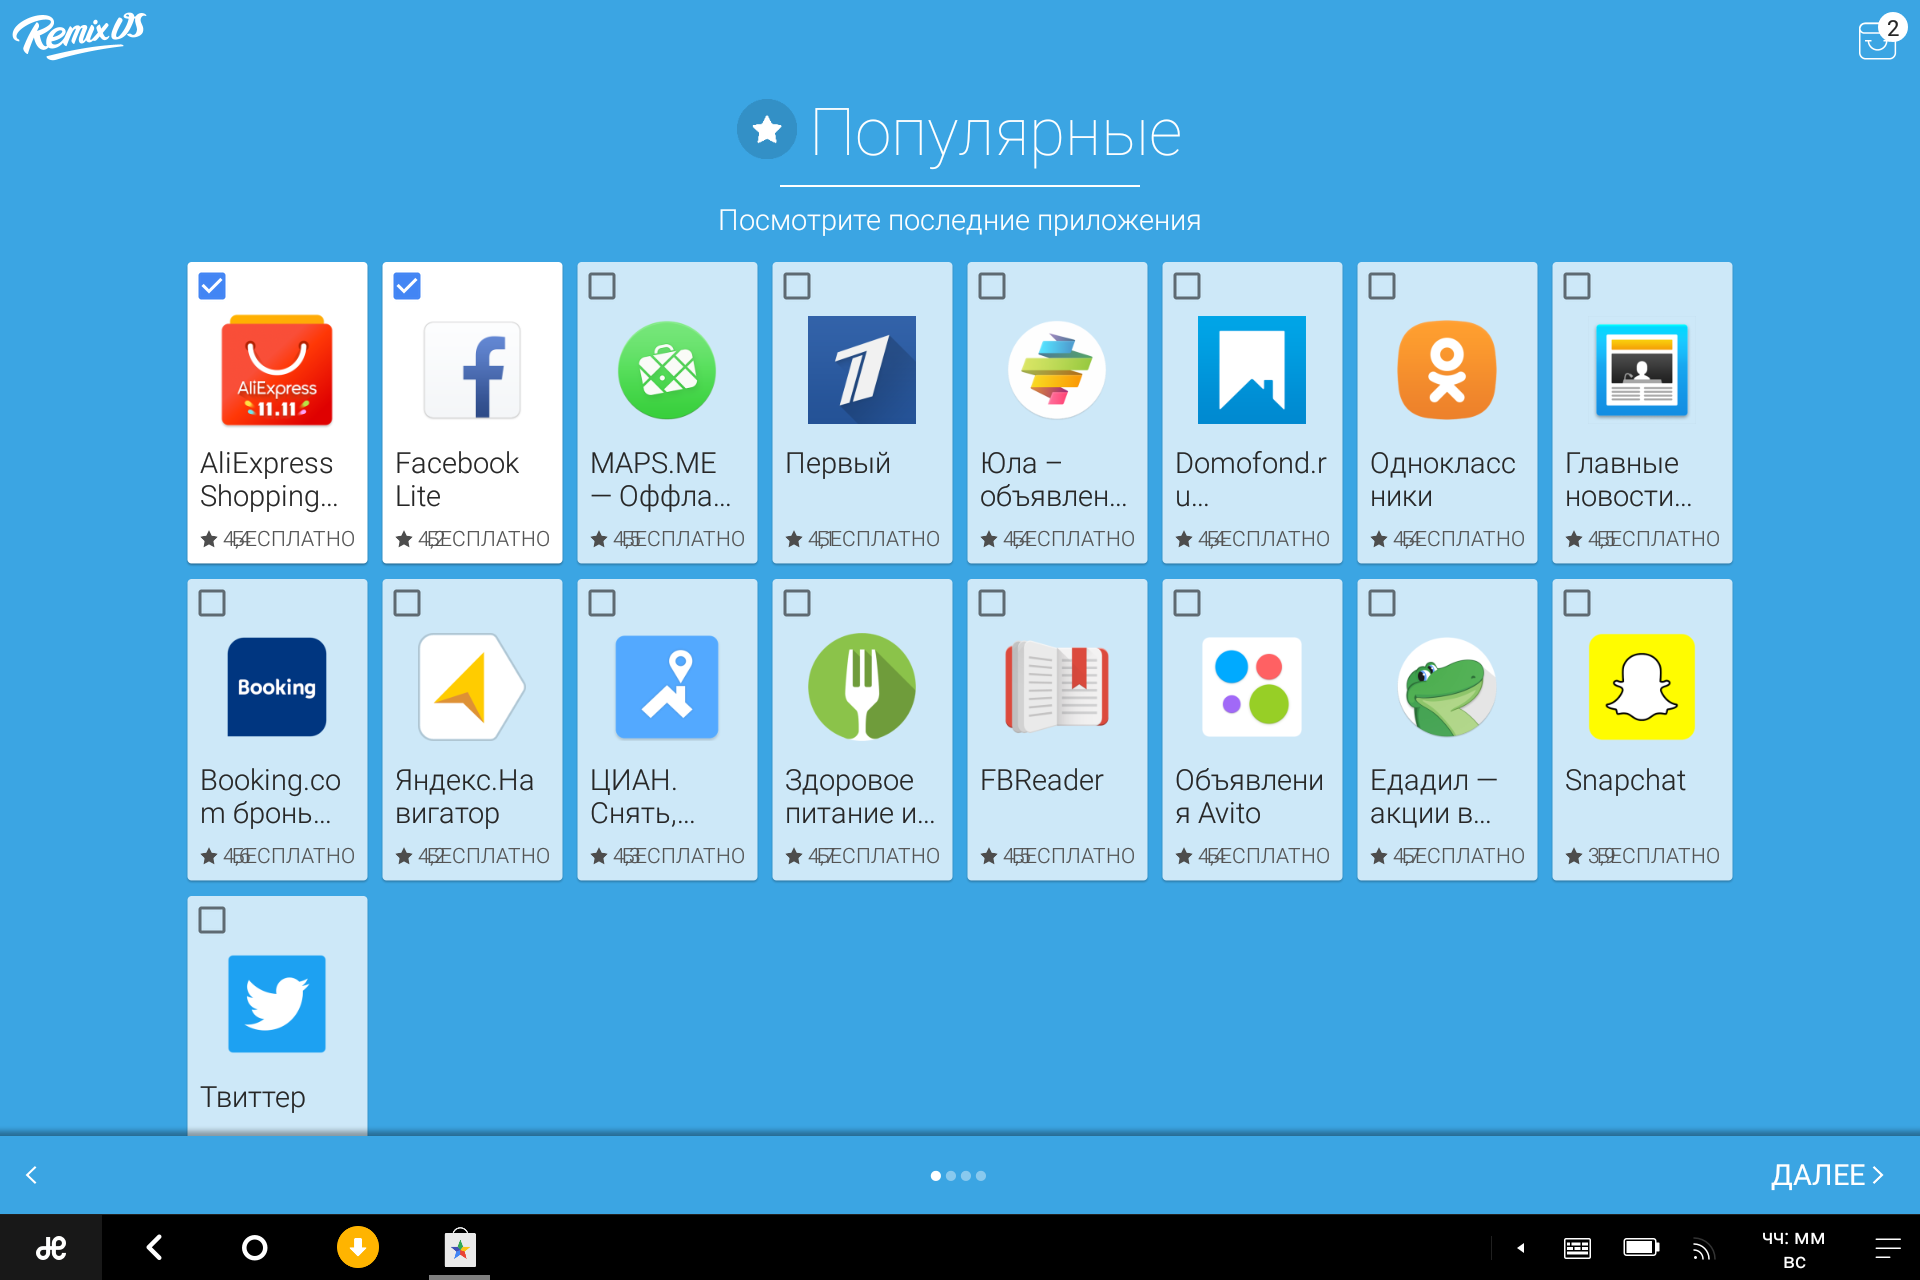1920x1280 pixels.
Task: Tap the Твиттер bird icon
Action: click(277, 1004)
